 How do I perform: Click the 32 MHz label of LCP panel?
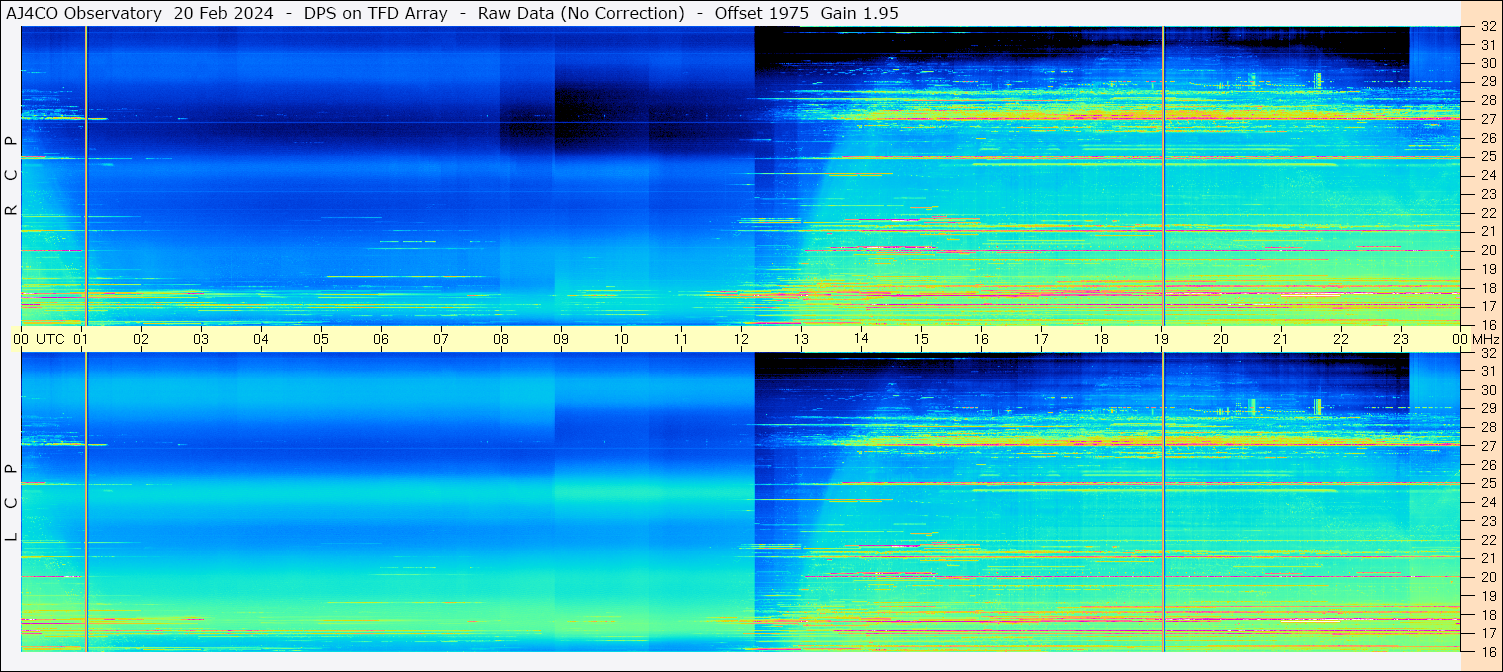[1488, 353]
